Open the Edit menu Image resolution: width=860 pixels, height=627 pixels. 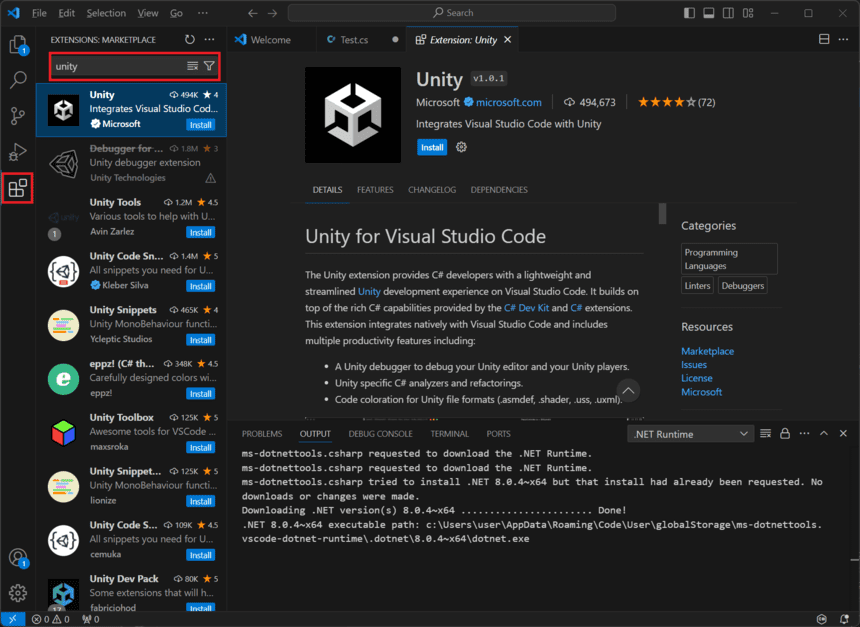pos(66,13)
